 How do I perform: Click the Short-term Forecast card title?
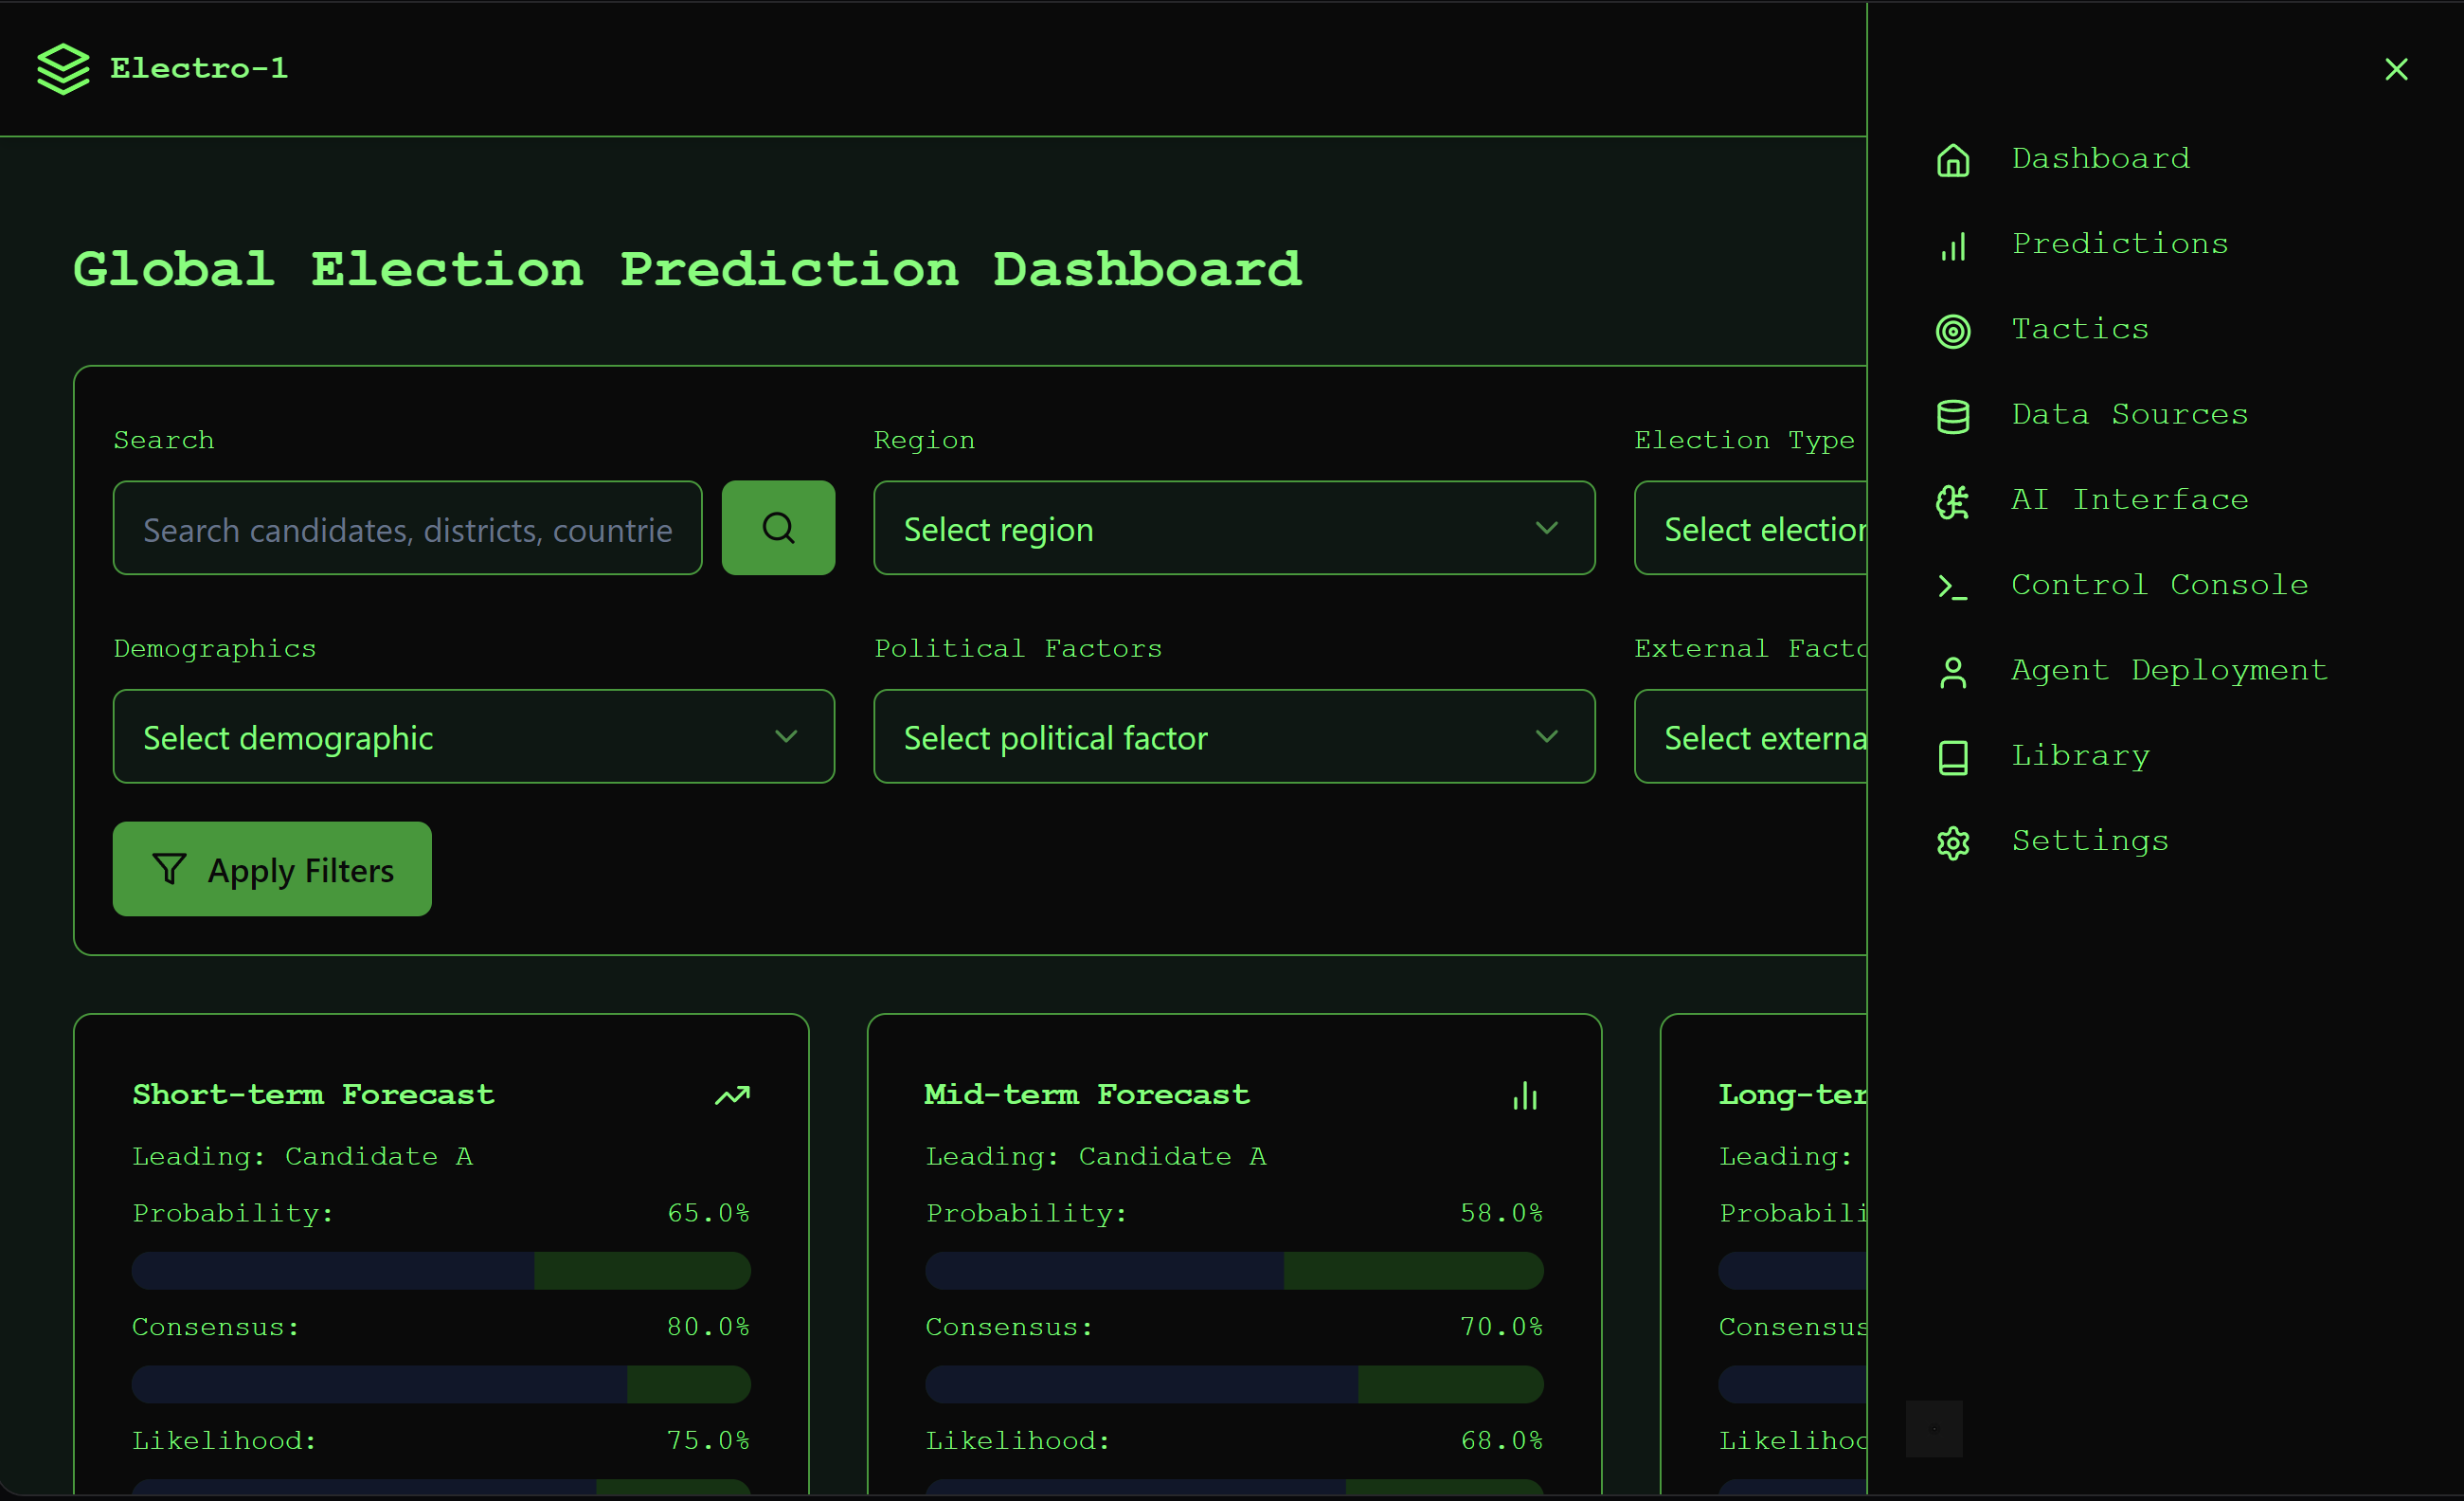(x=313, y=1095)
